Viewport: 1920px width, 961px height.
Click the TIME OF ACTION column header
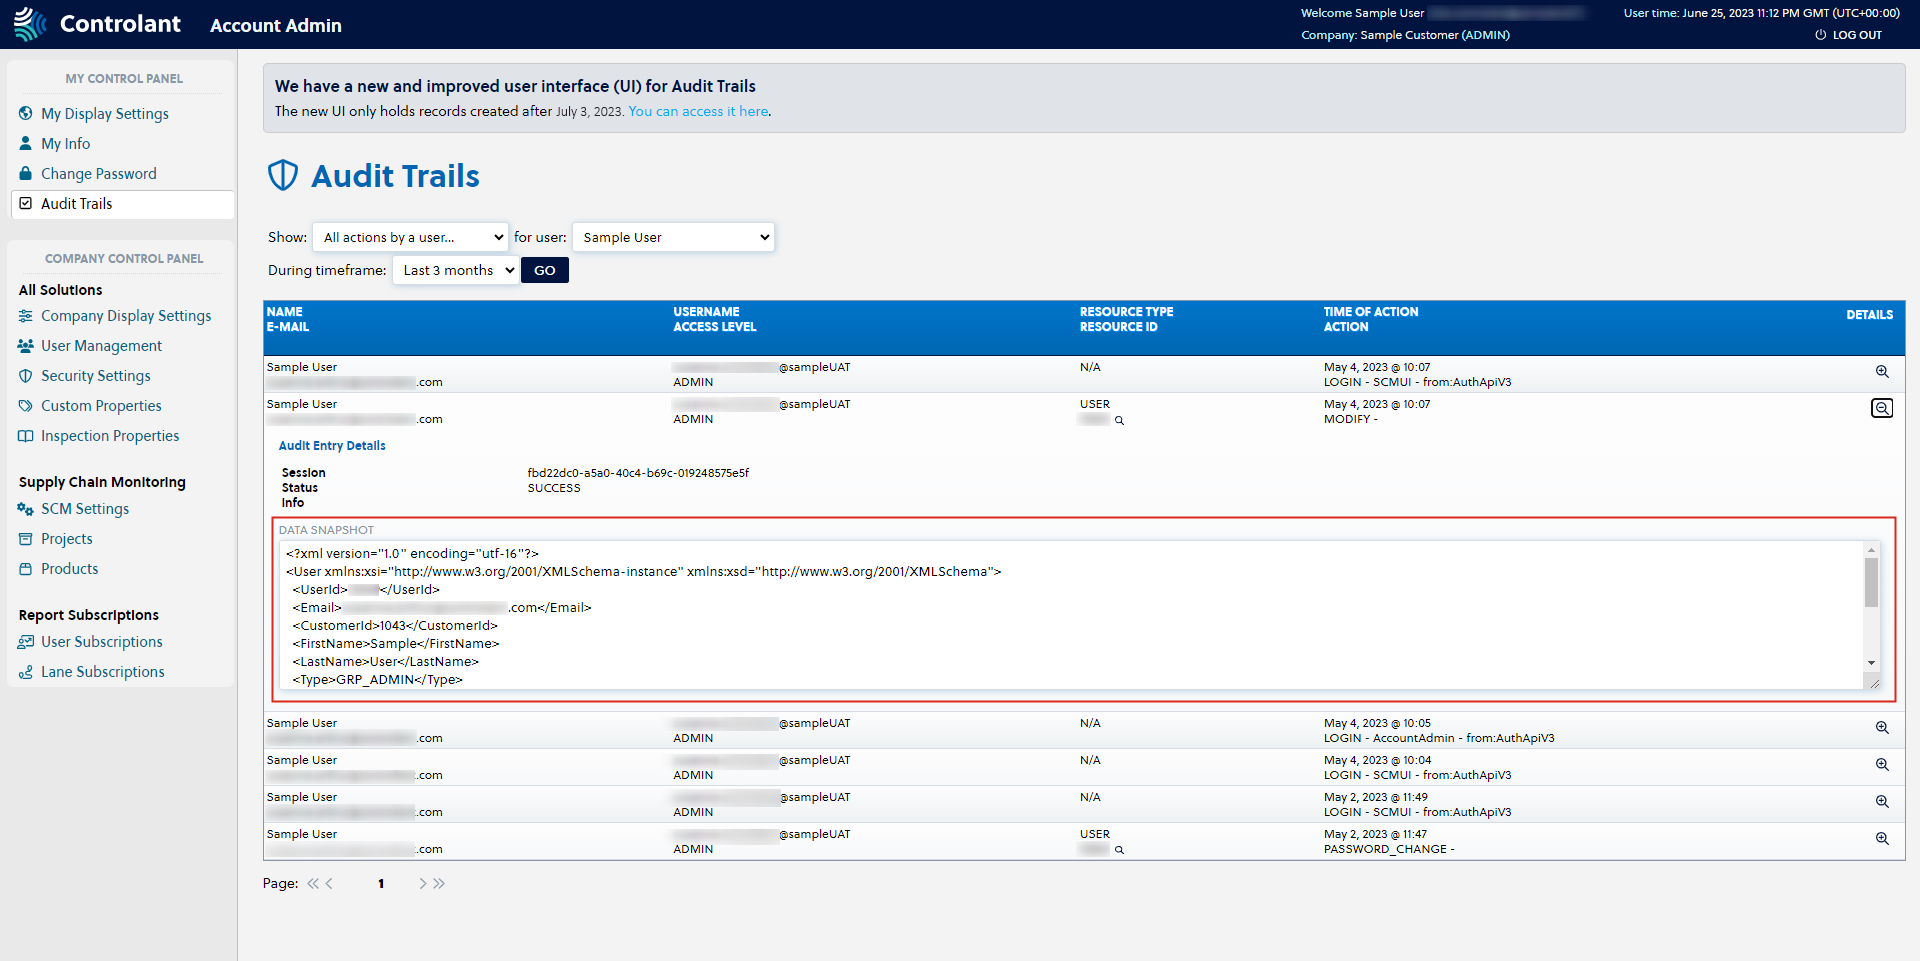1371,312
